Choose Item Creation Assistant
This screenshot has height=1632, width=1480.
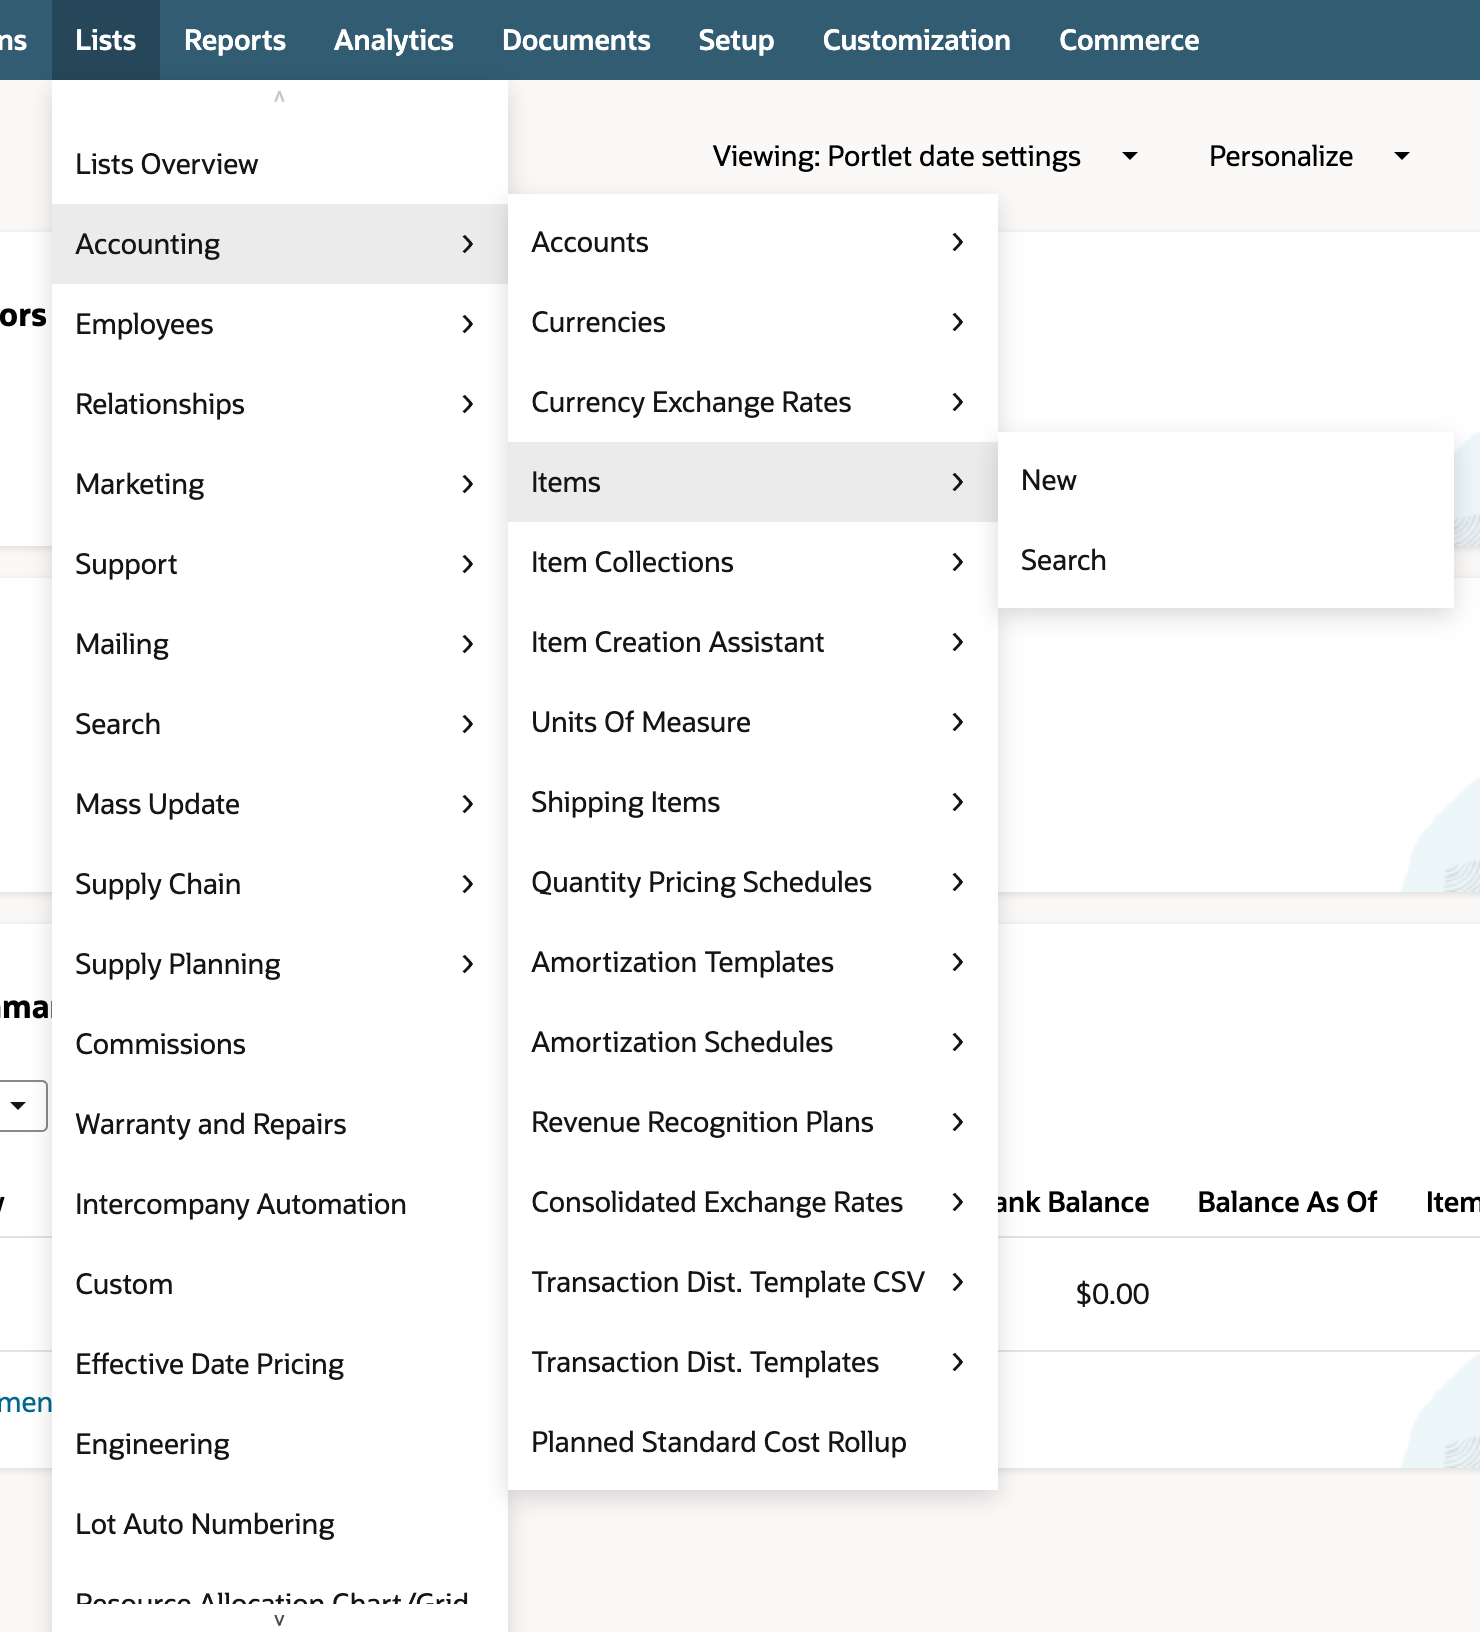pos(753,642)
